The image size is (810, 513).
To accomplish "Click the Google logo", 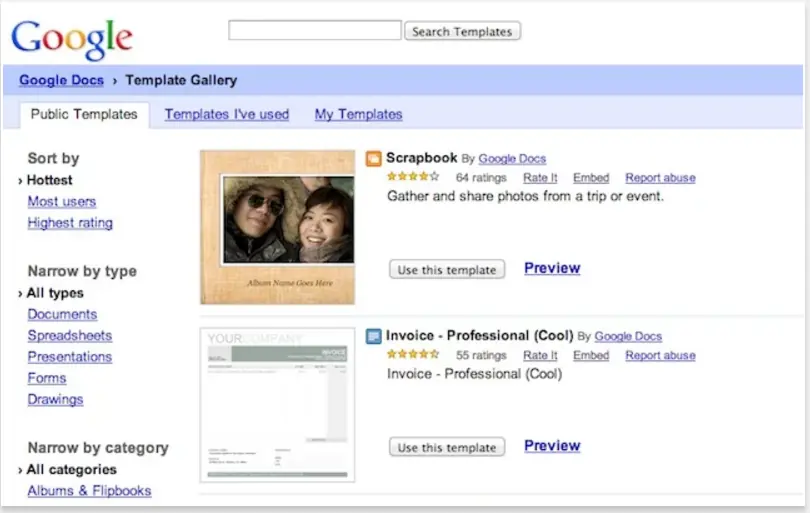I will (x=72, y=39).
